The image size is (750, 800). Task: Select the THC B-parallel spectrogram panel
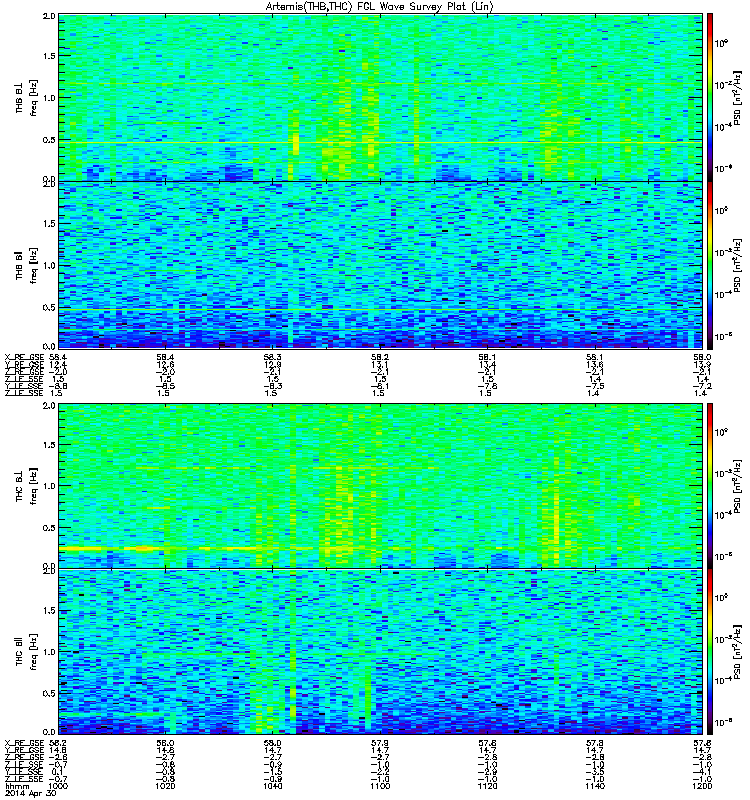pyautogui.click(x=381, y=652)
